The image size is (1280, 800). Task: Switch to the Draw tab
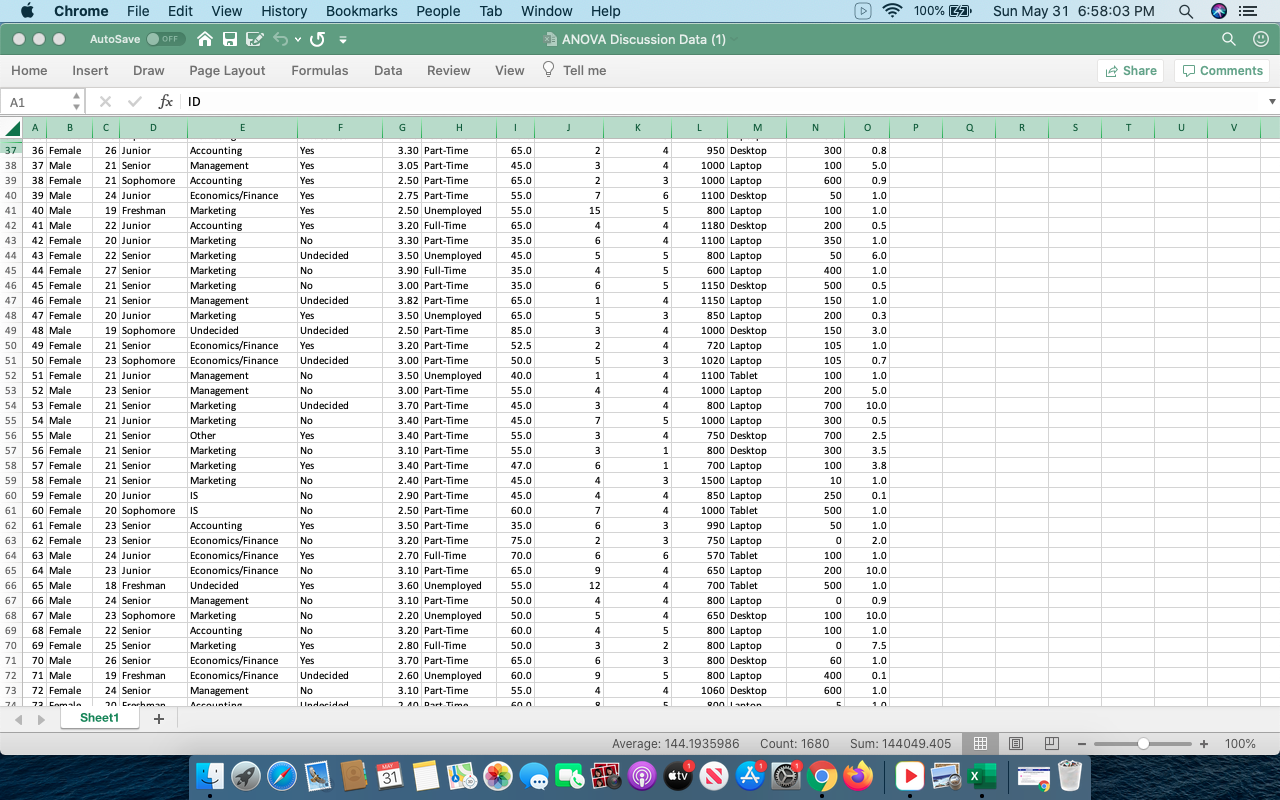(148, 70)
